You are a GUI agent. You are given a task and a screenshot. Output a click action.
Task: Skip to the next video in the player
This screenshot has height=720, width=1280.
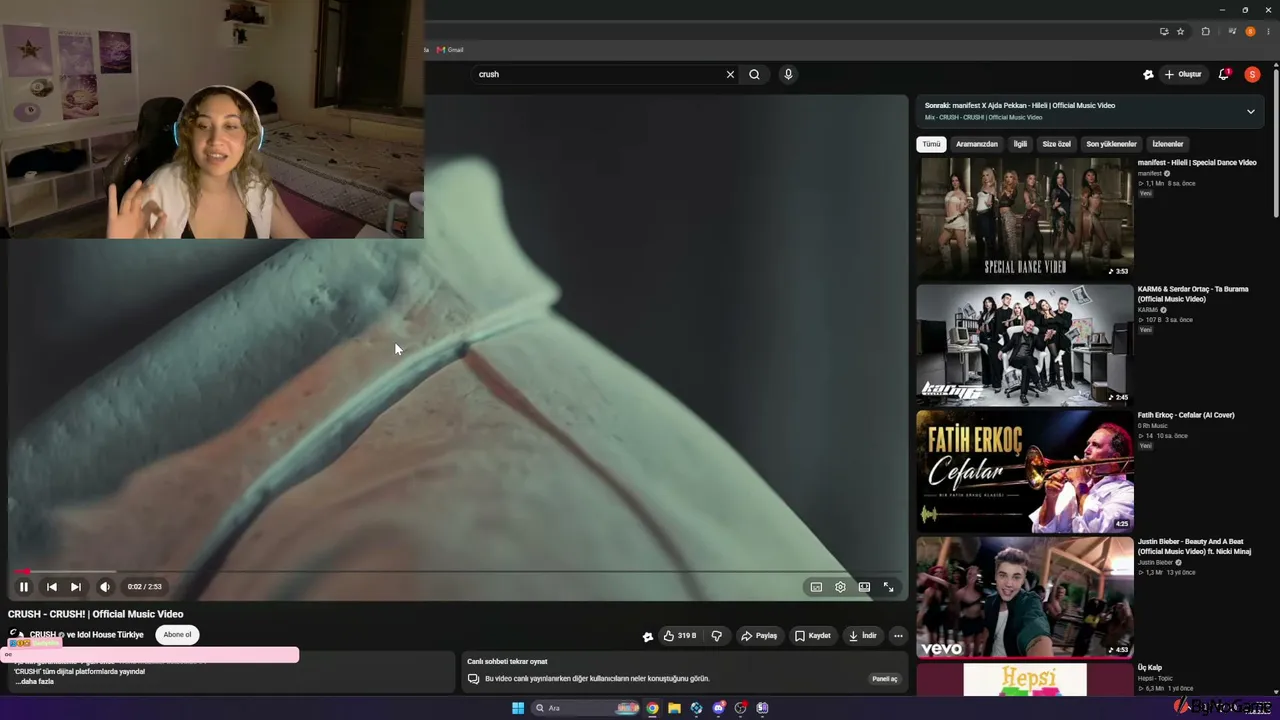[76, 587]
